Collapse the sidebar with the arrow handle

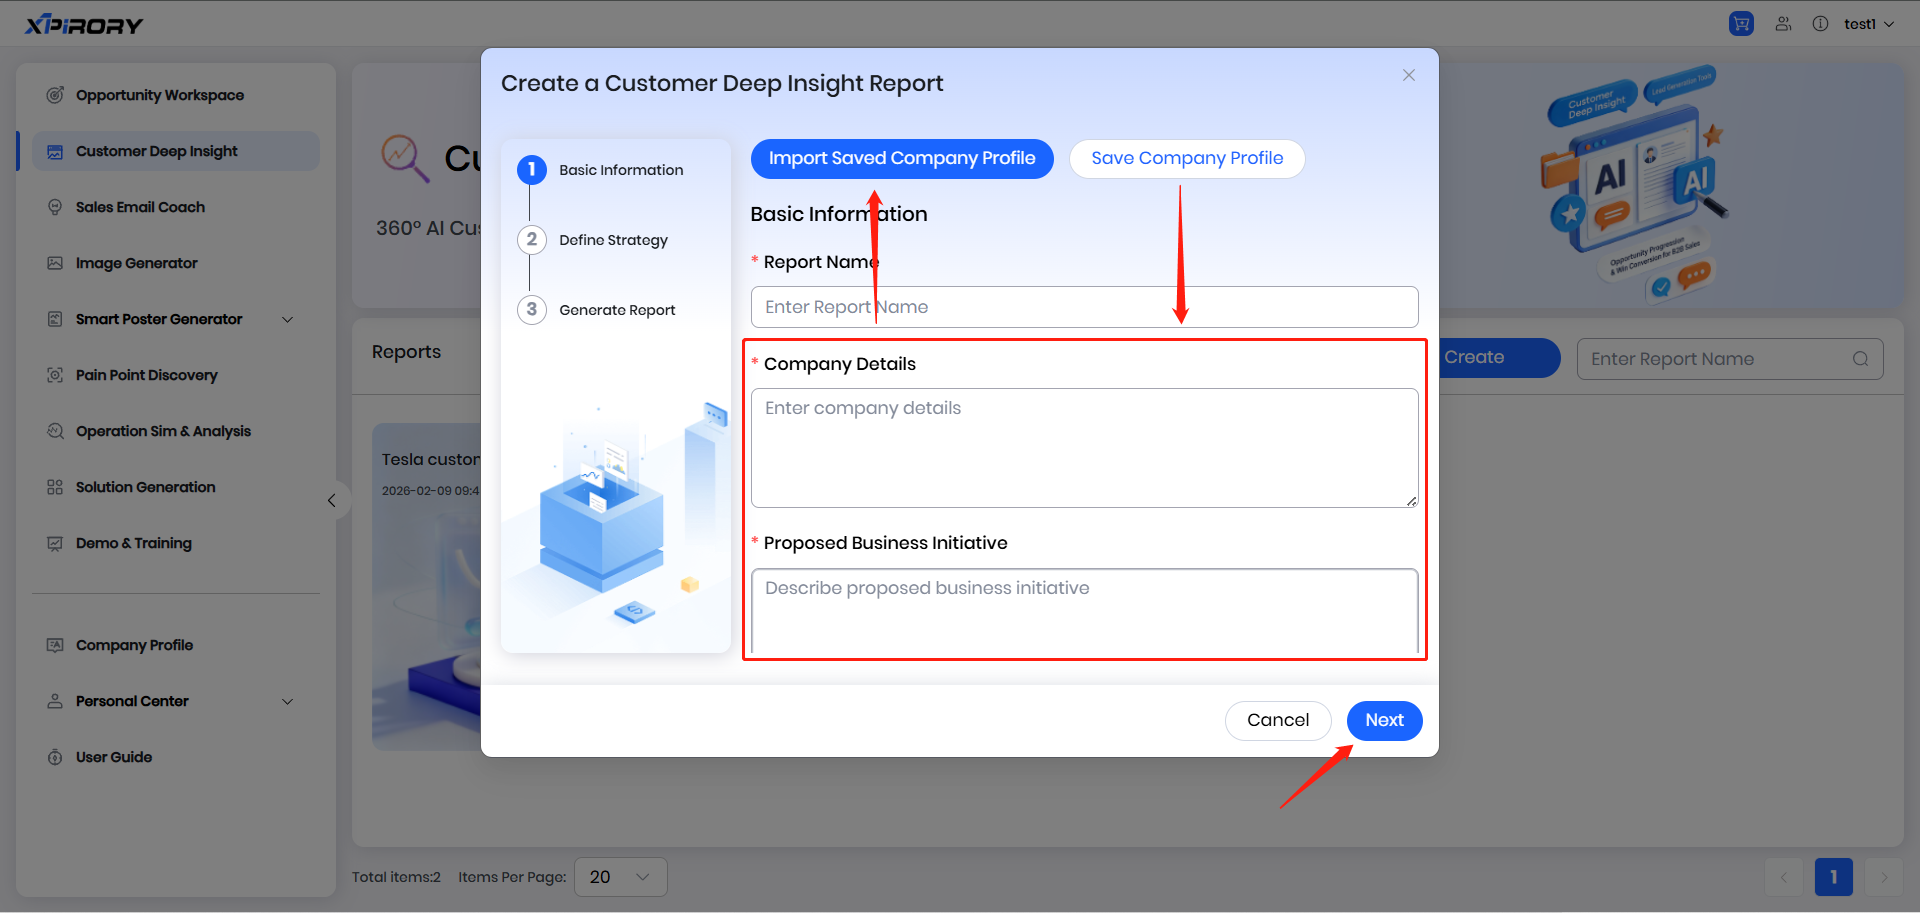tap(332, 500)
